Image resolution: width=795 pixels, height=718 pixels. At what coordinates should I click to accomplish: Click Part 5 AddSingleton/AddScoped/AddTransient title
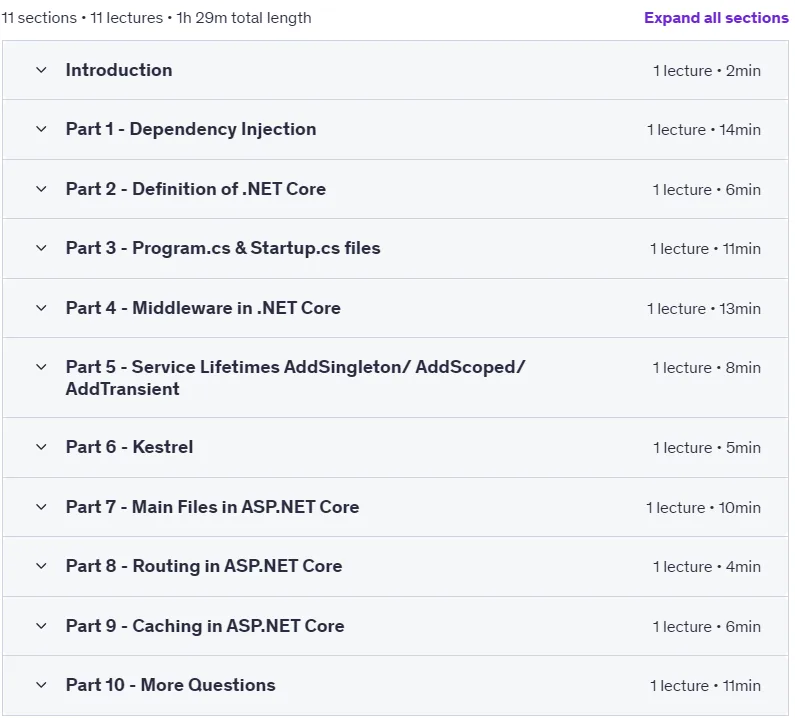click(x=296, y=378)
